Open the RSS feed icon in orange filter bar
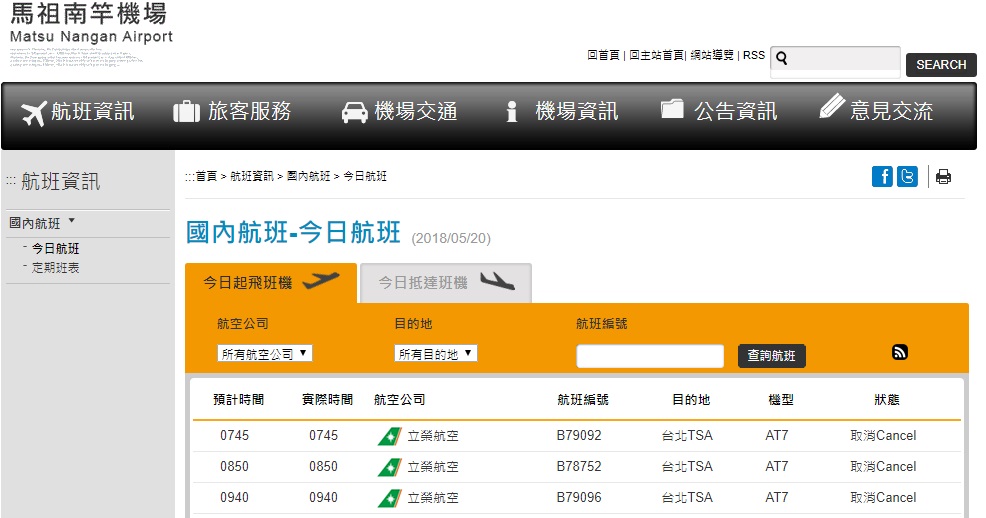Image resolution: width=986 pixels, height=518 pixels. [x=900, y=352]
